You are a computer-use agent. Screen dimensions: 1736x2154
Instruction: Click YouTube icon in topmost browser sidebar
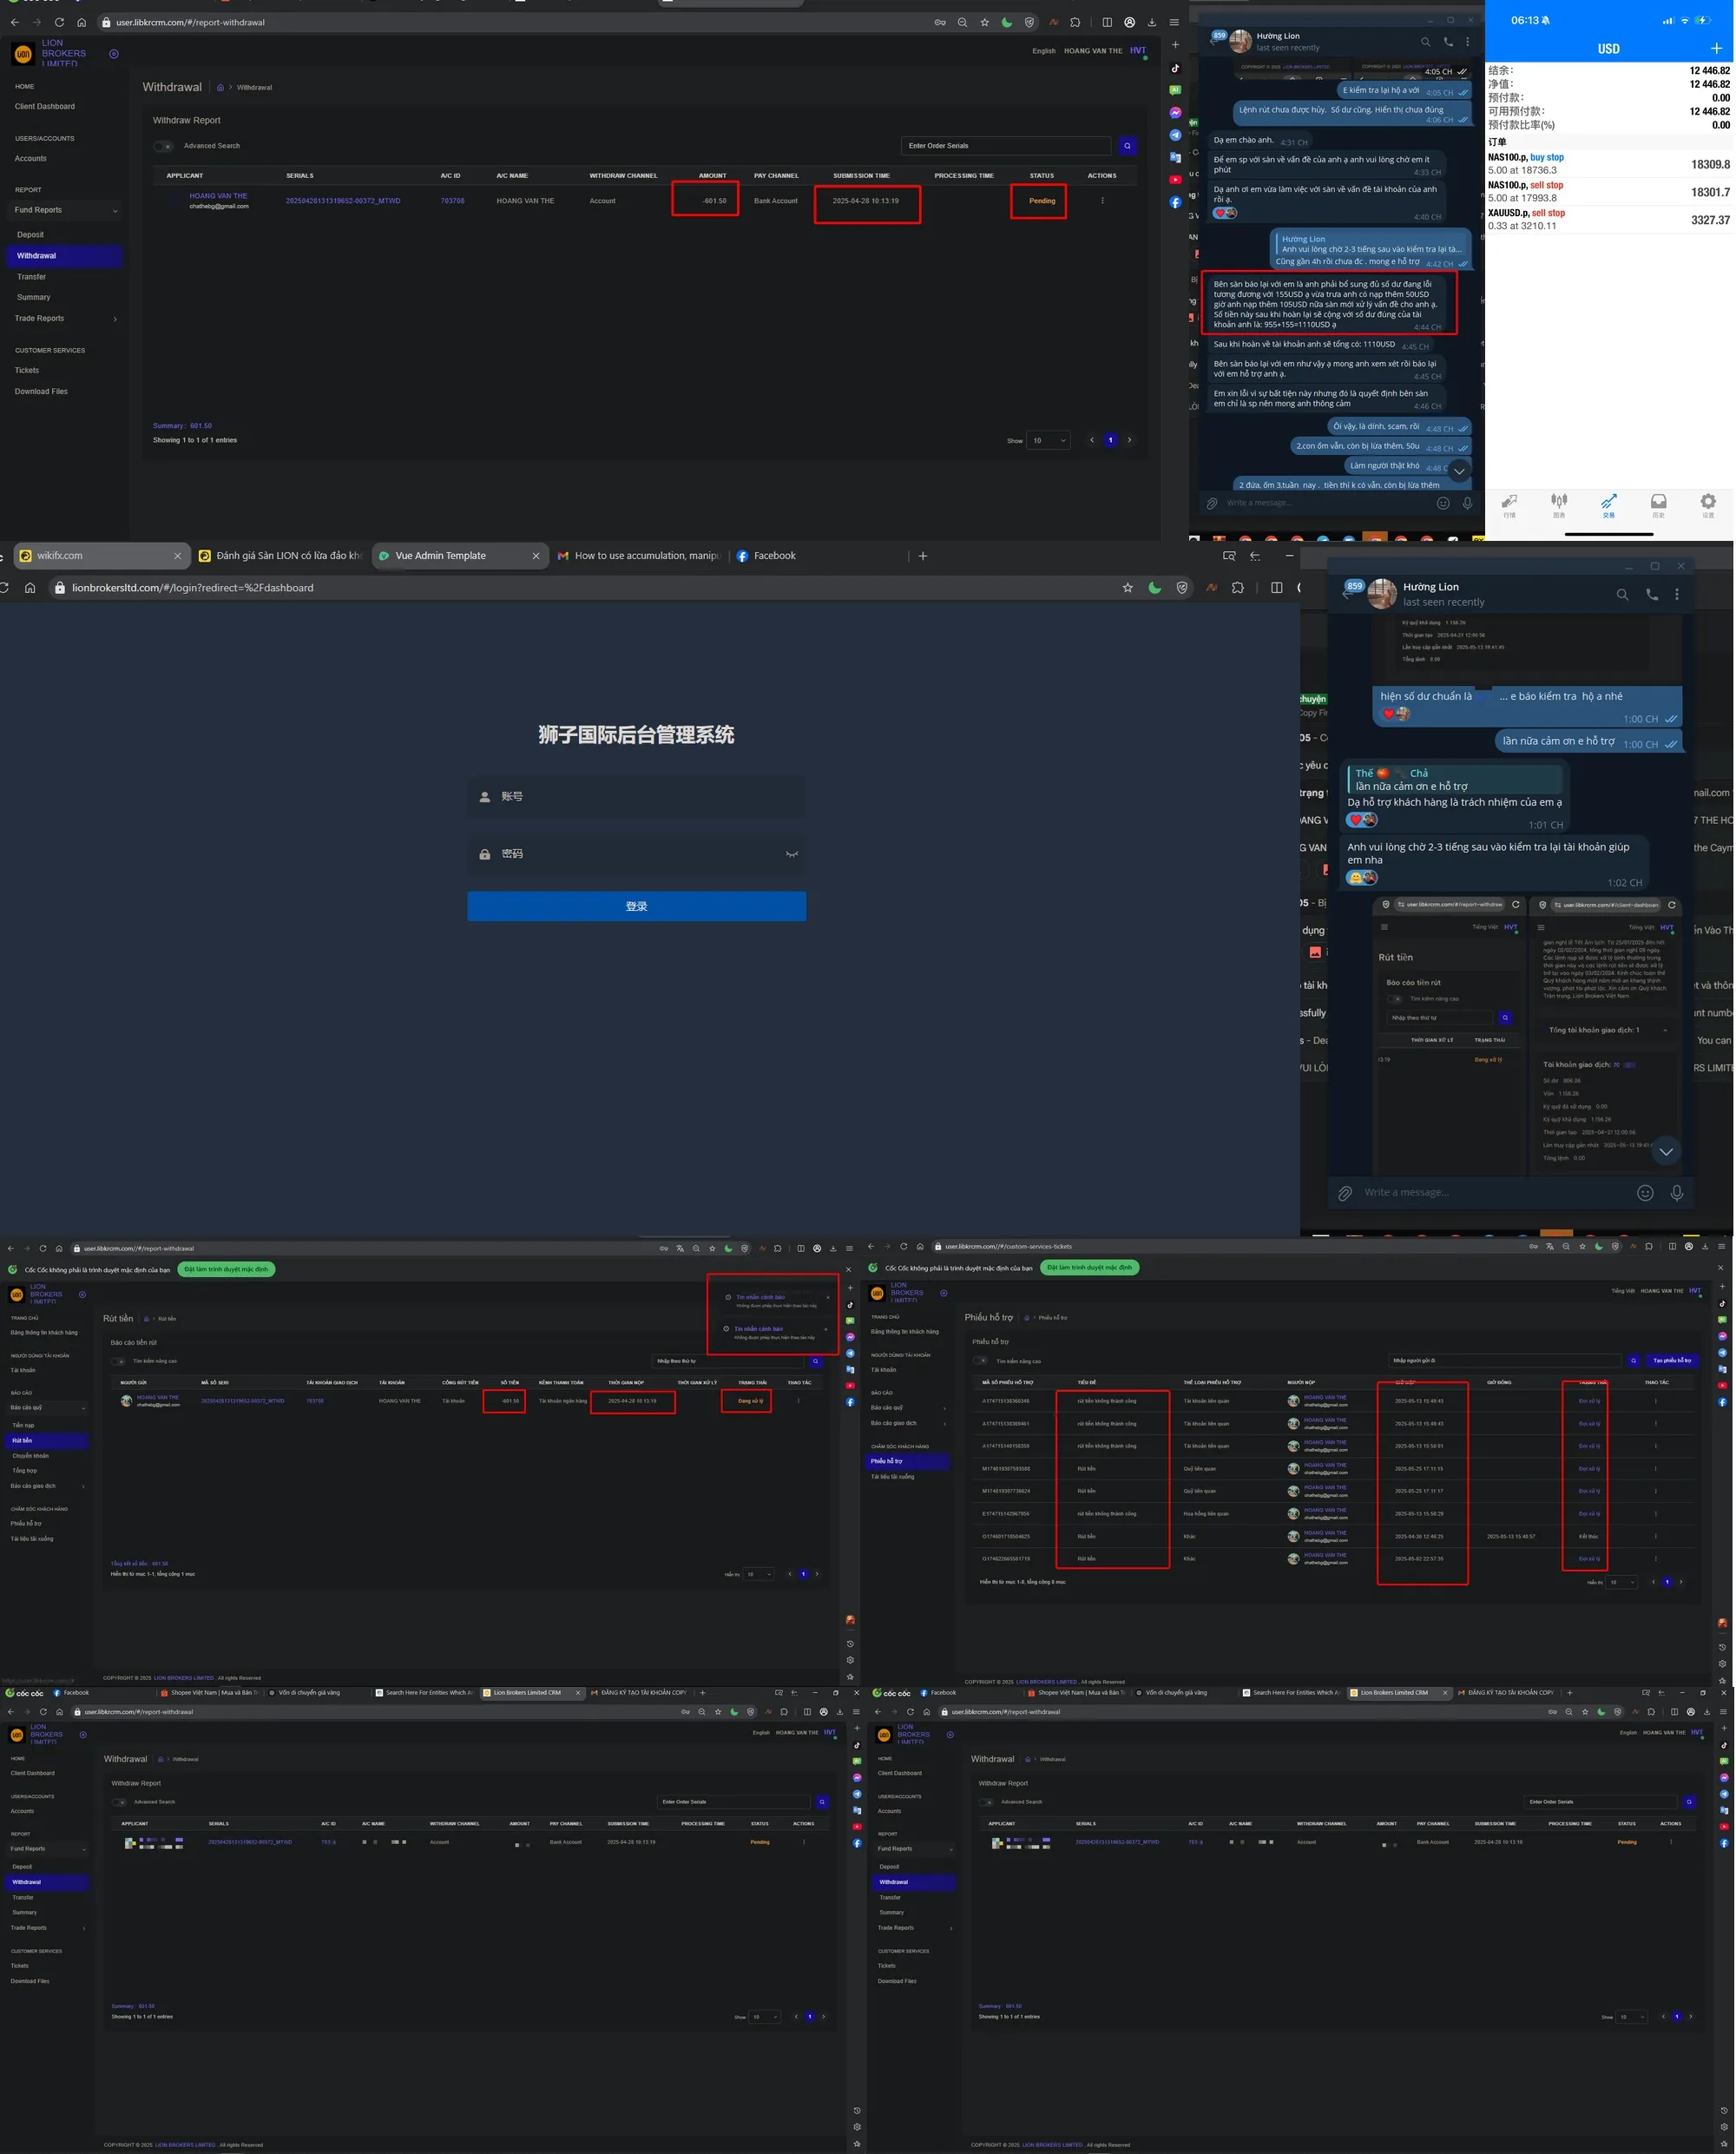[x=1175, y=179]
